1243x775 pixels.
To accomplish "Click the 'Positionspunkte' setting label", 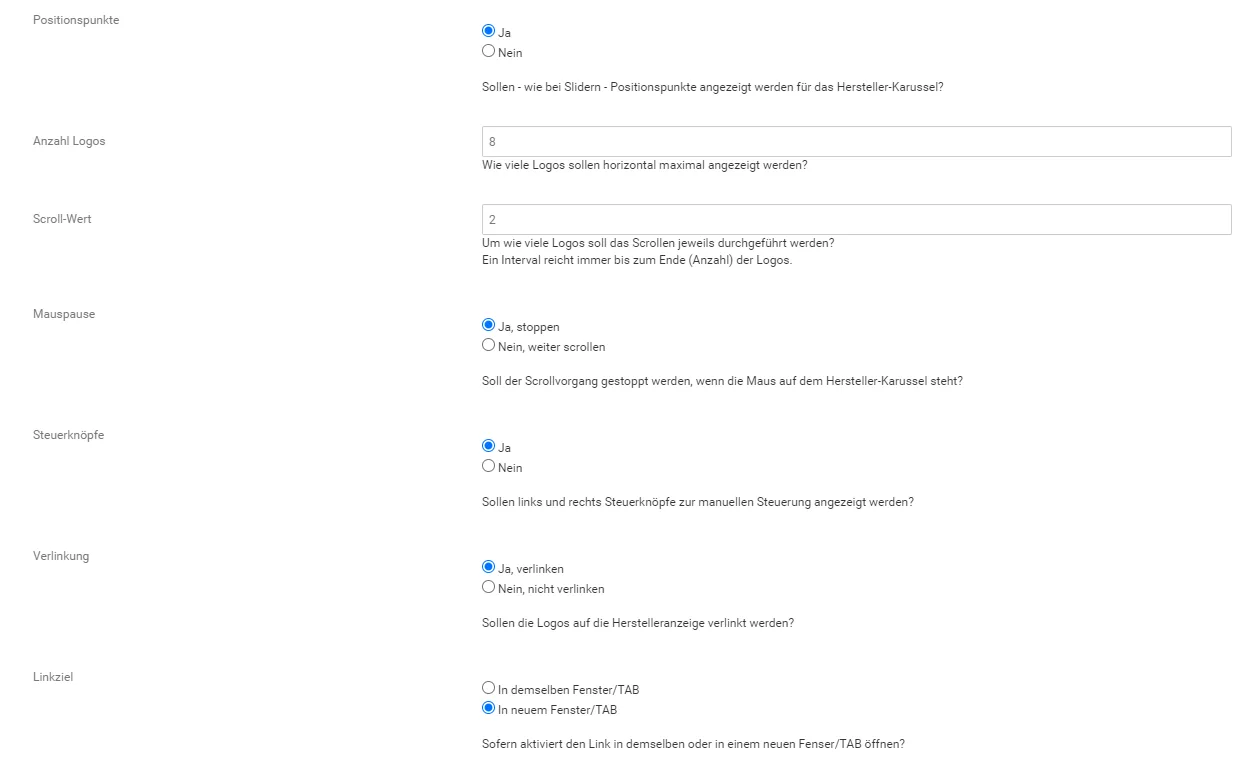I will pos(76,20).
